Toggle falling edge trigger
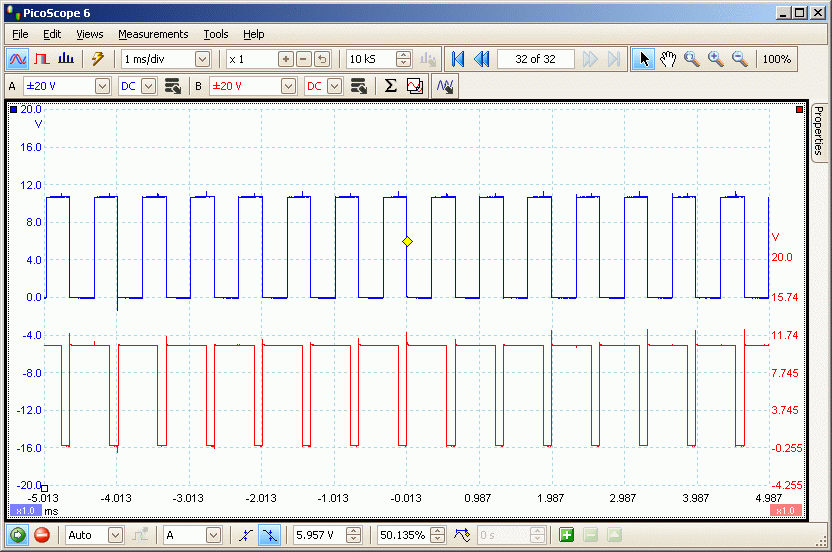Viewport: 832px width, 552px height. point(268,535)
